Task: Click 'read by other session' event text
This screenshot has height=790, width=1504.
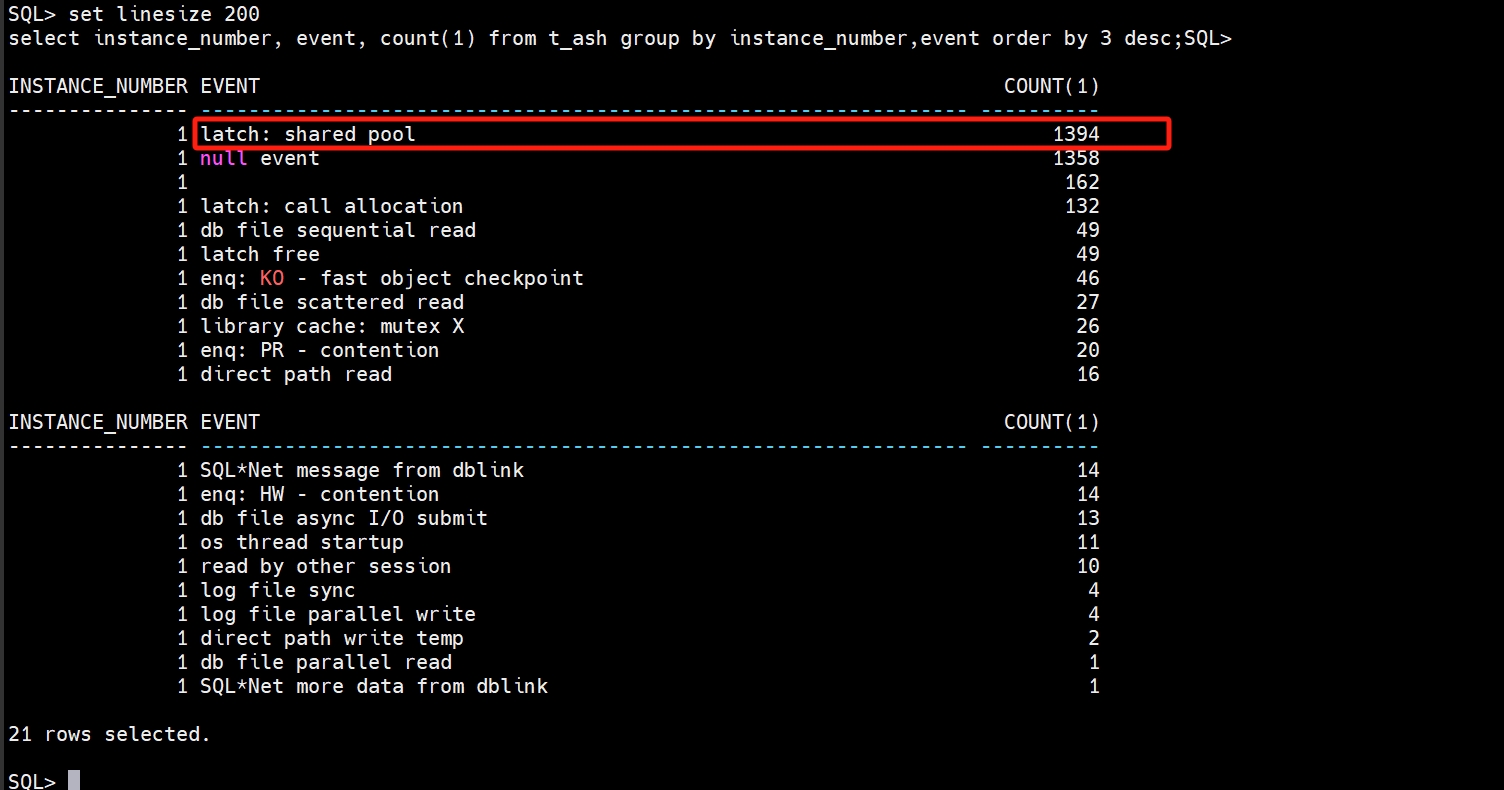Action: (x=326, y=566)
